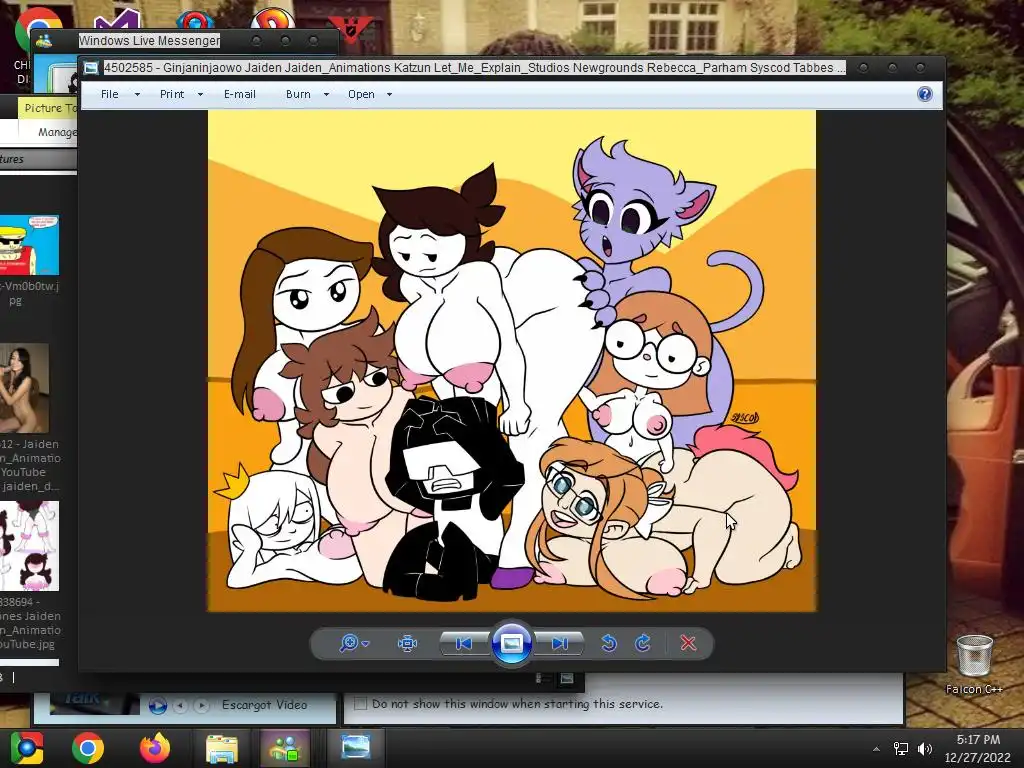Viewport: 1024px width, 768px height.
Task: Rotate the picture counterclockwise
Action: [609, 643]
